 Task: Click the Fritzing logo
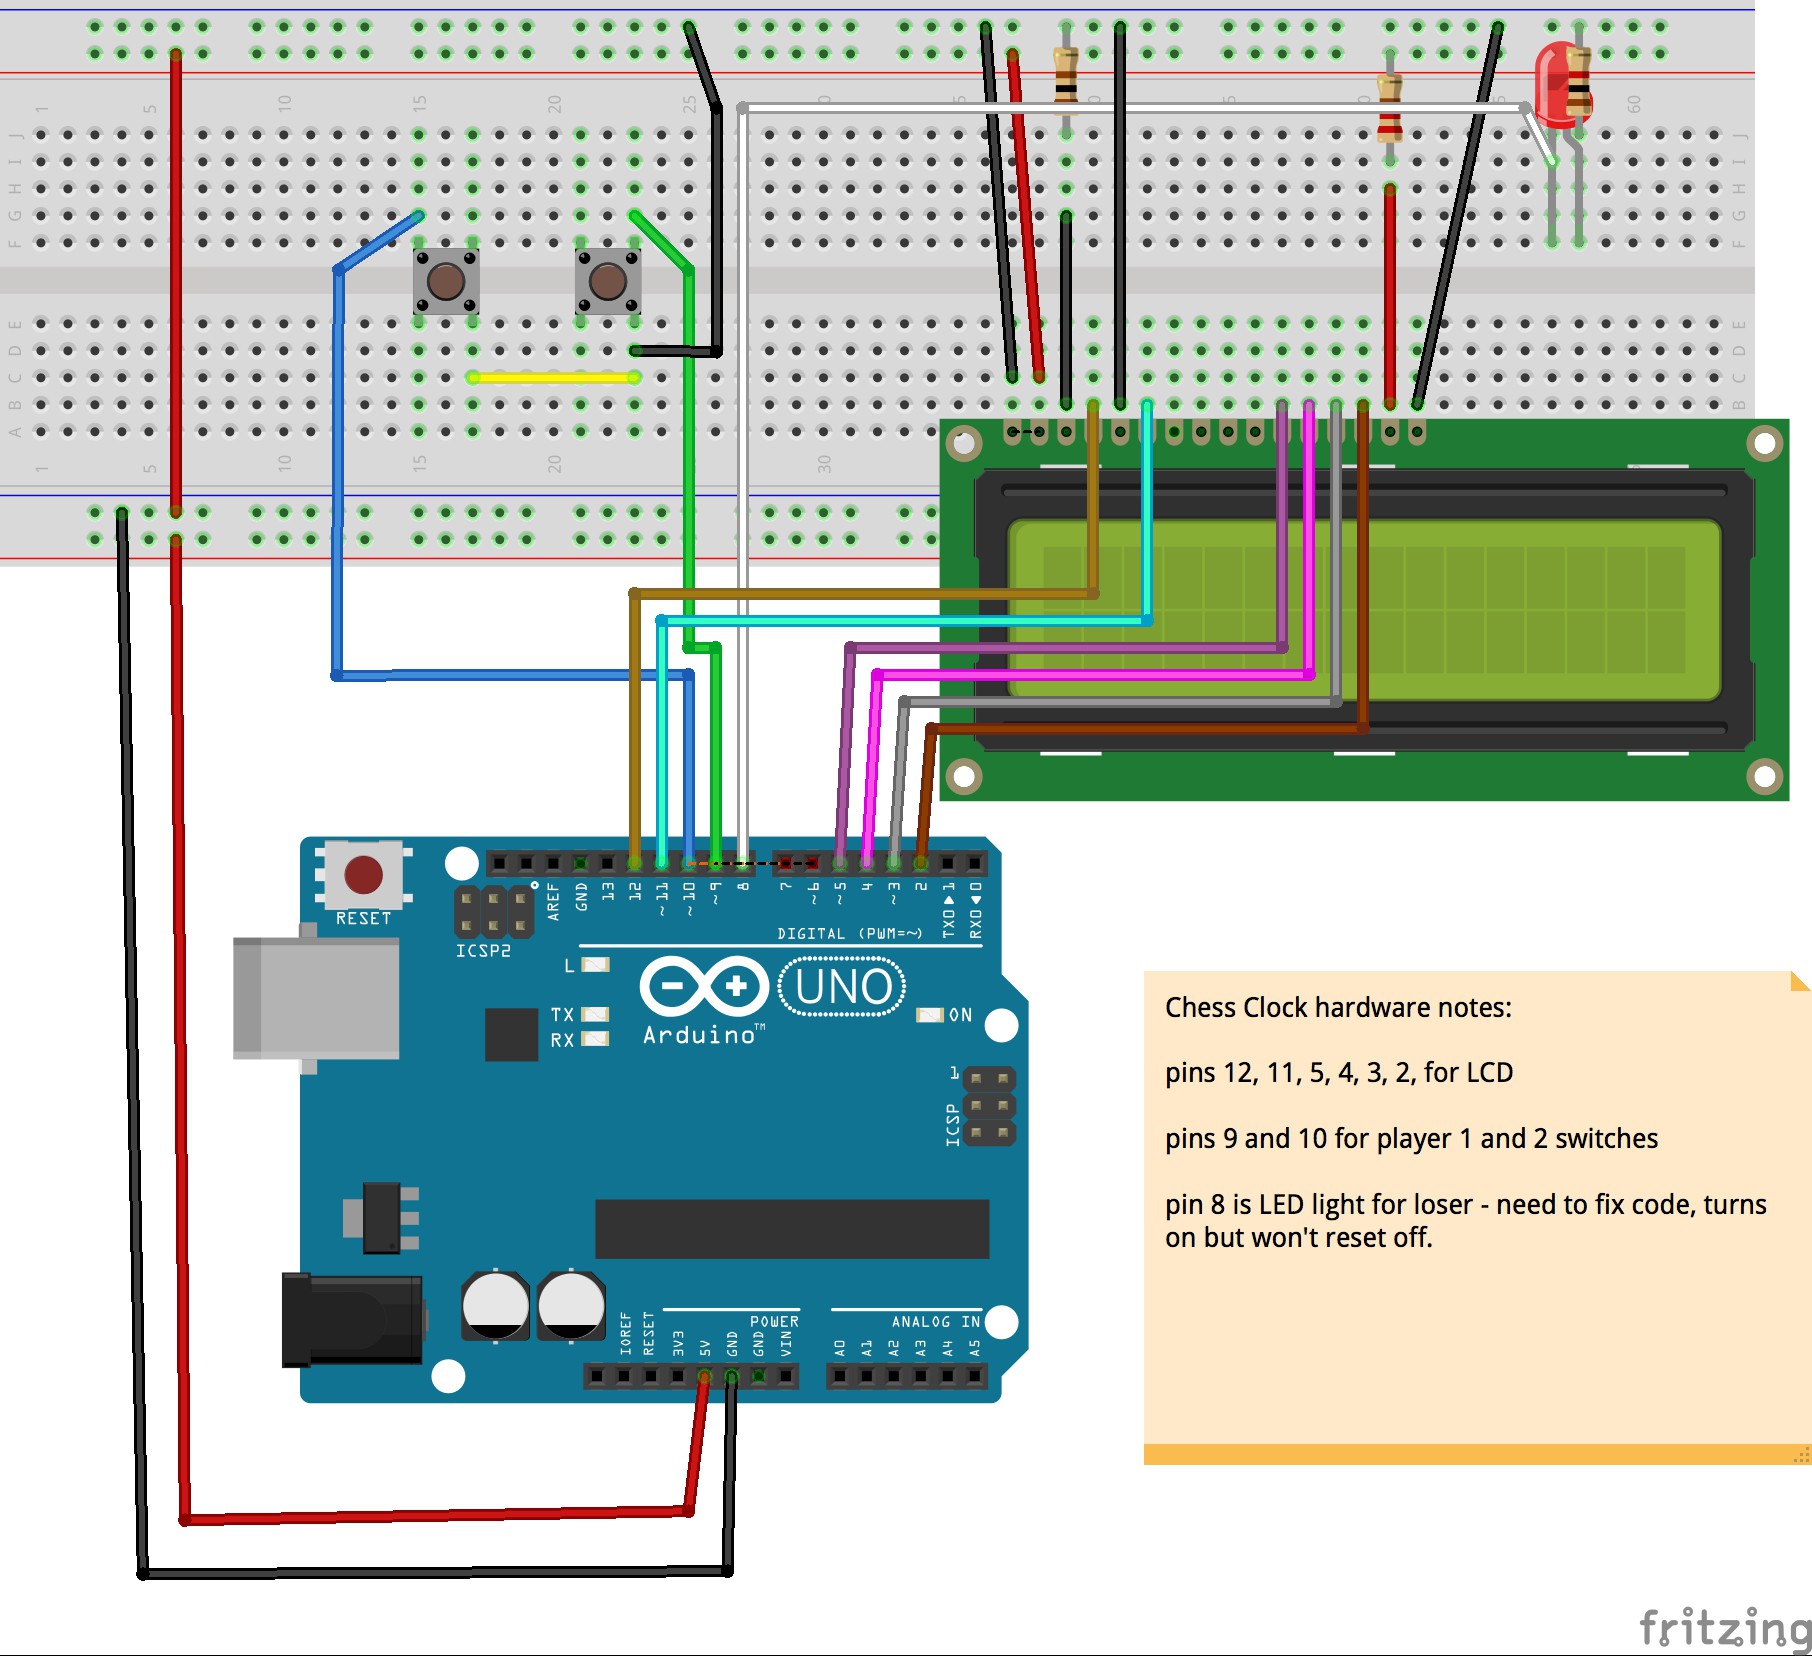coord(1724,1627)
